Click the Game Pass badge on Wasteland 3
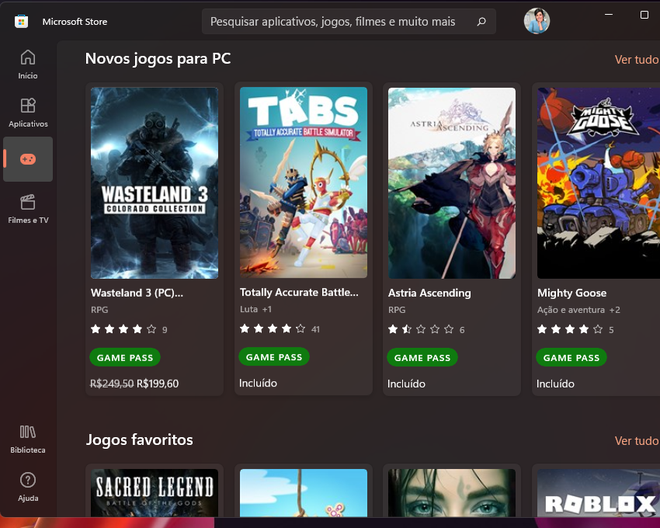 (x=125, y=357)
